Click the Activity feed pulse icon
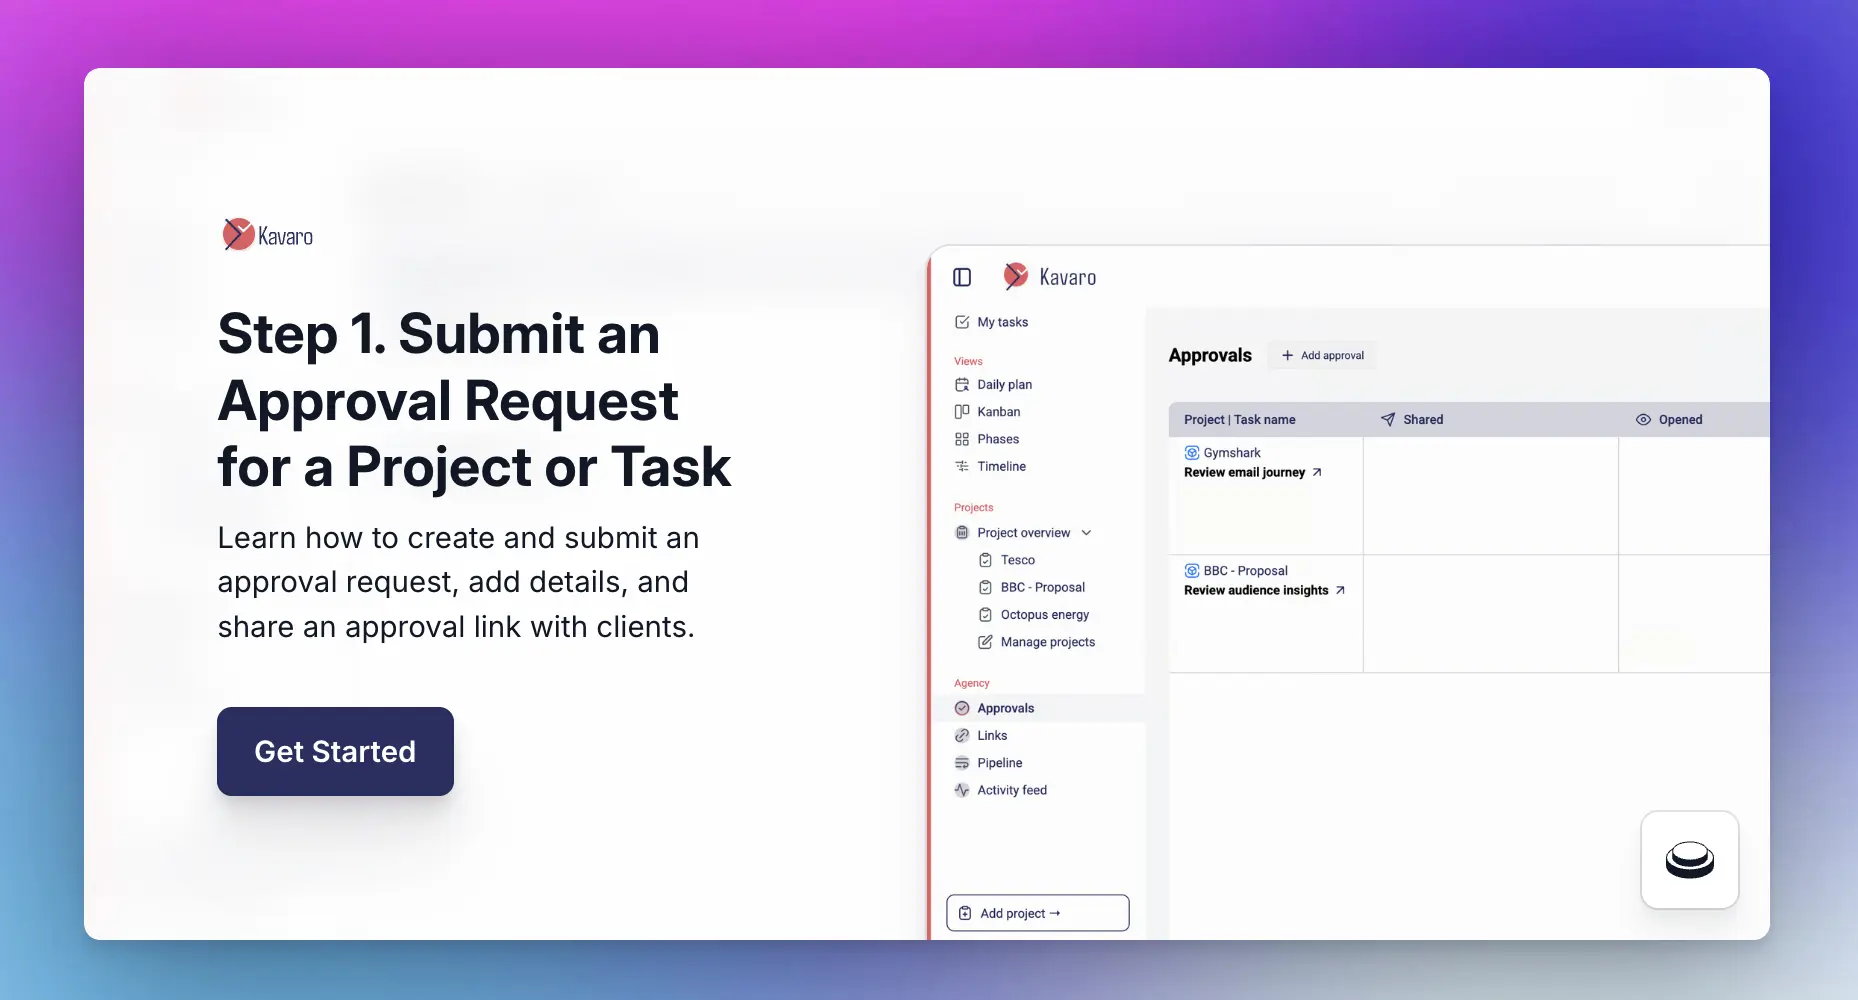This screenshot has height=1000, width=1858. [x=962, y=790]
